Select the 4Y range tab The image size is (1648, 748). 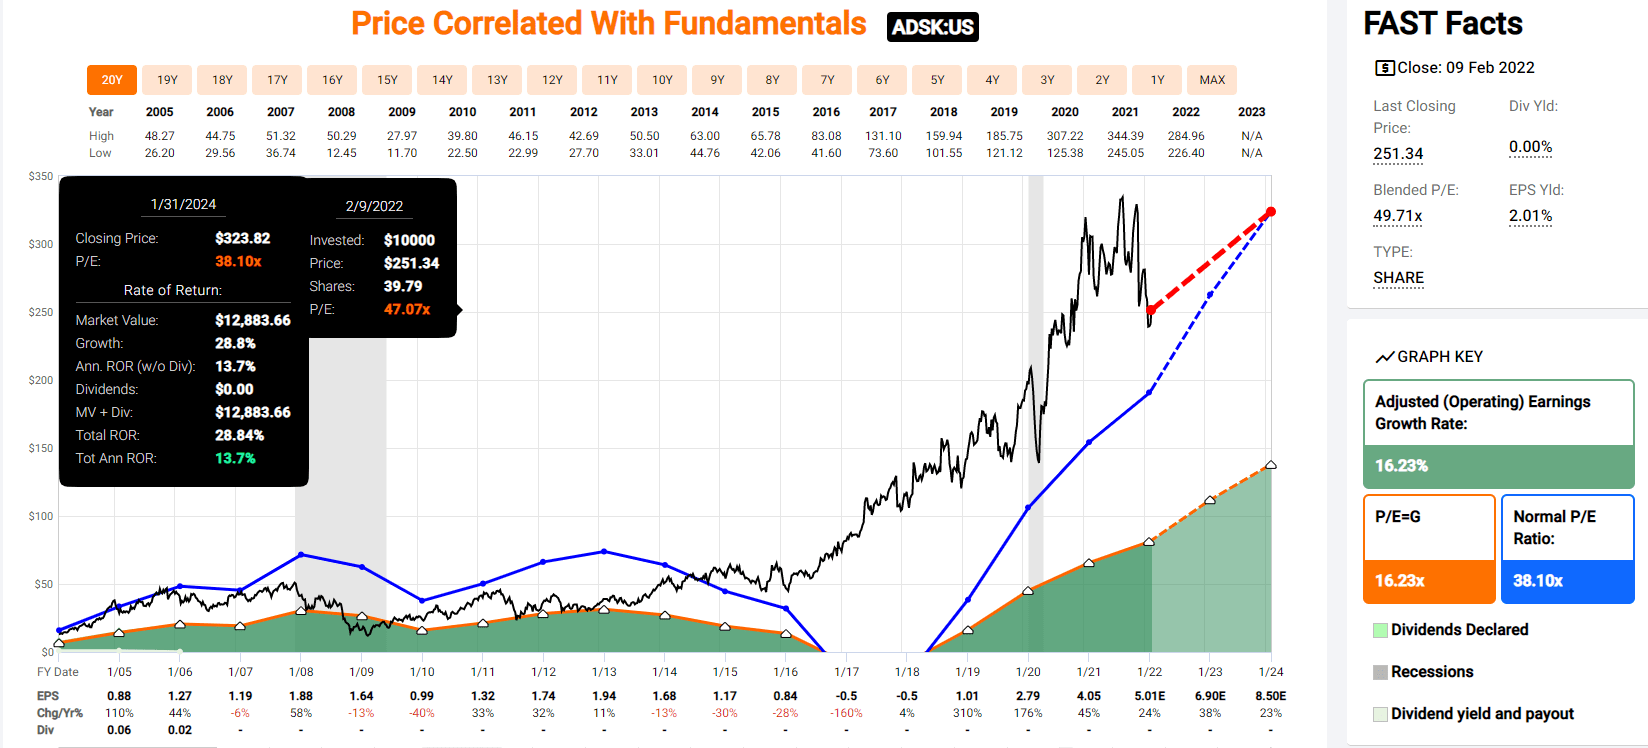click(992, 80)
